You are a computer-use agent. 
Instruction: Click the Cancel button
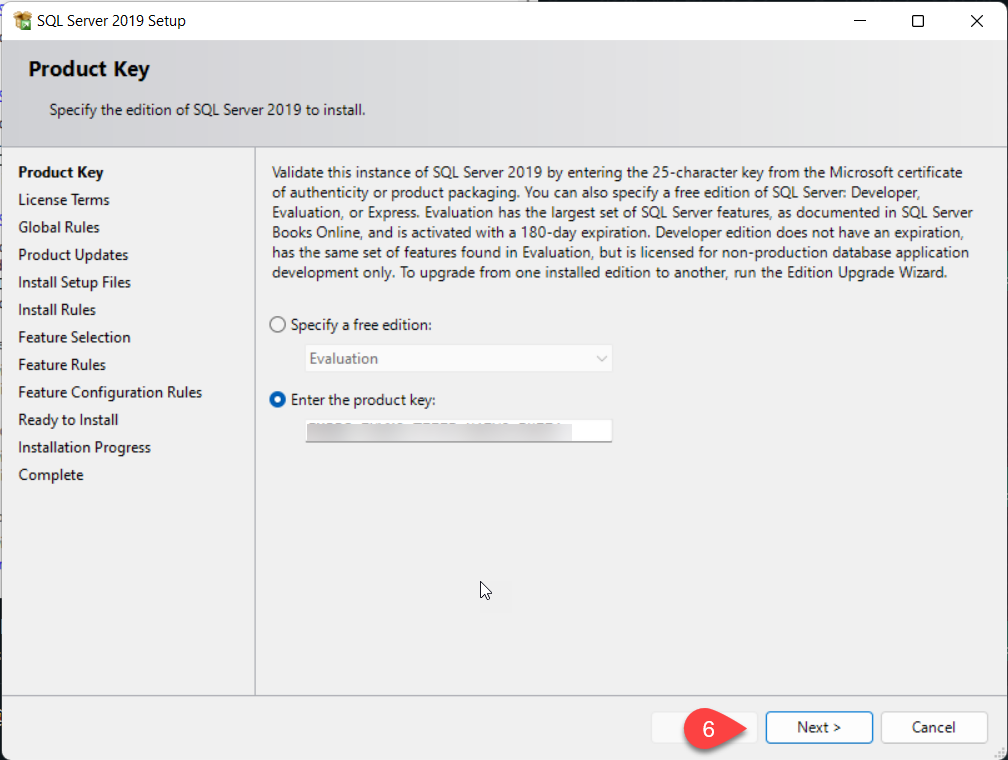(933, 727)
